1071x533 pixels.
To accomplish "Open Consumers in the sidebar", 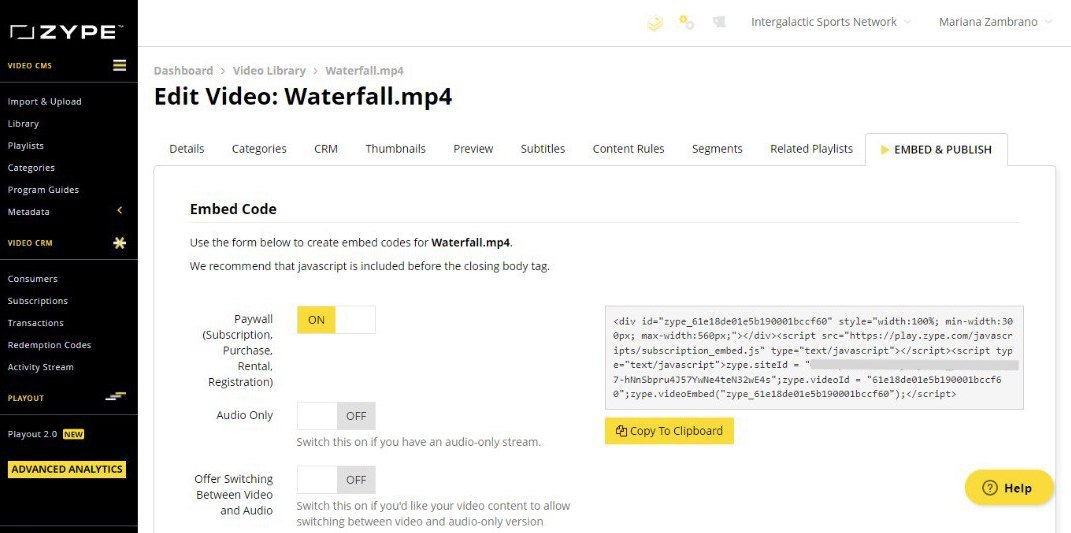I will pos(32,279).
